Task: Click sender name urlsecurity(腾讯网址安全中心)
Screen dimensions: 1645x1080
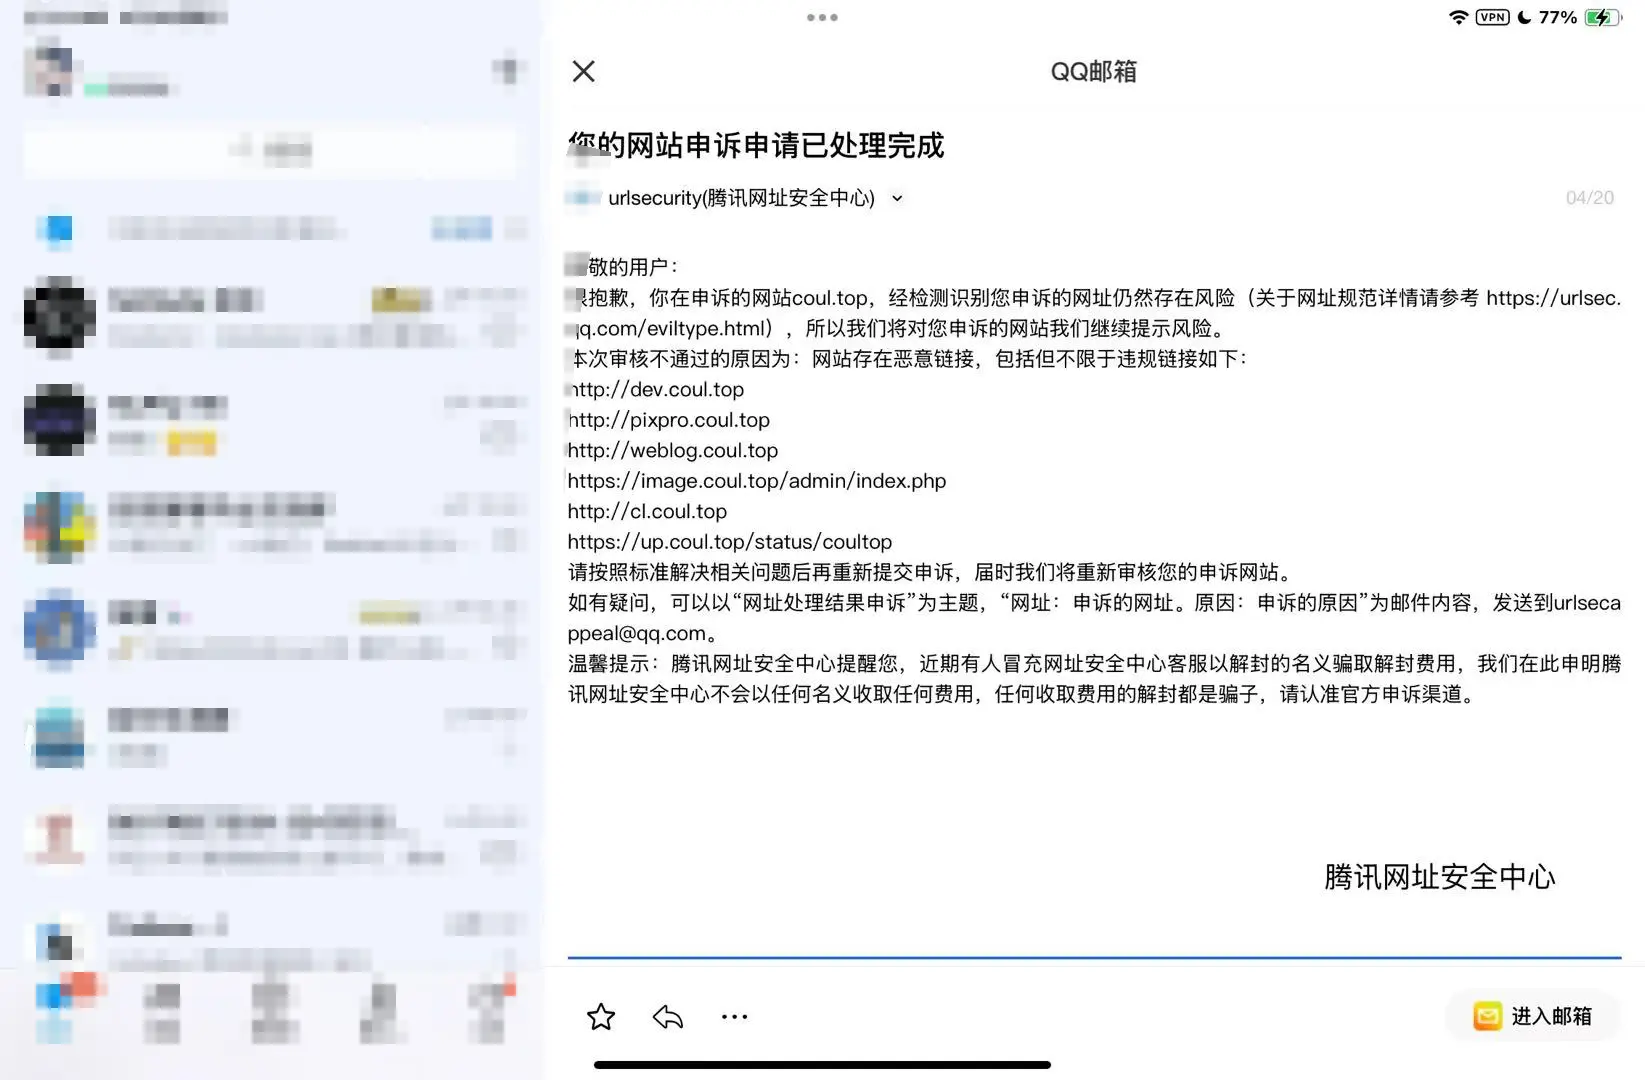Action: pyautogui.click(x=741, y=198)
